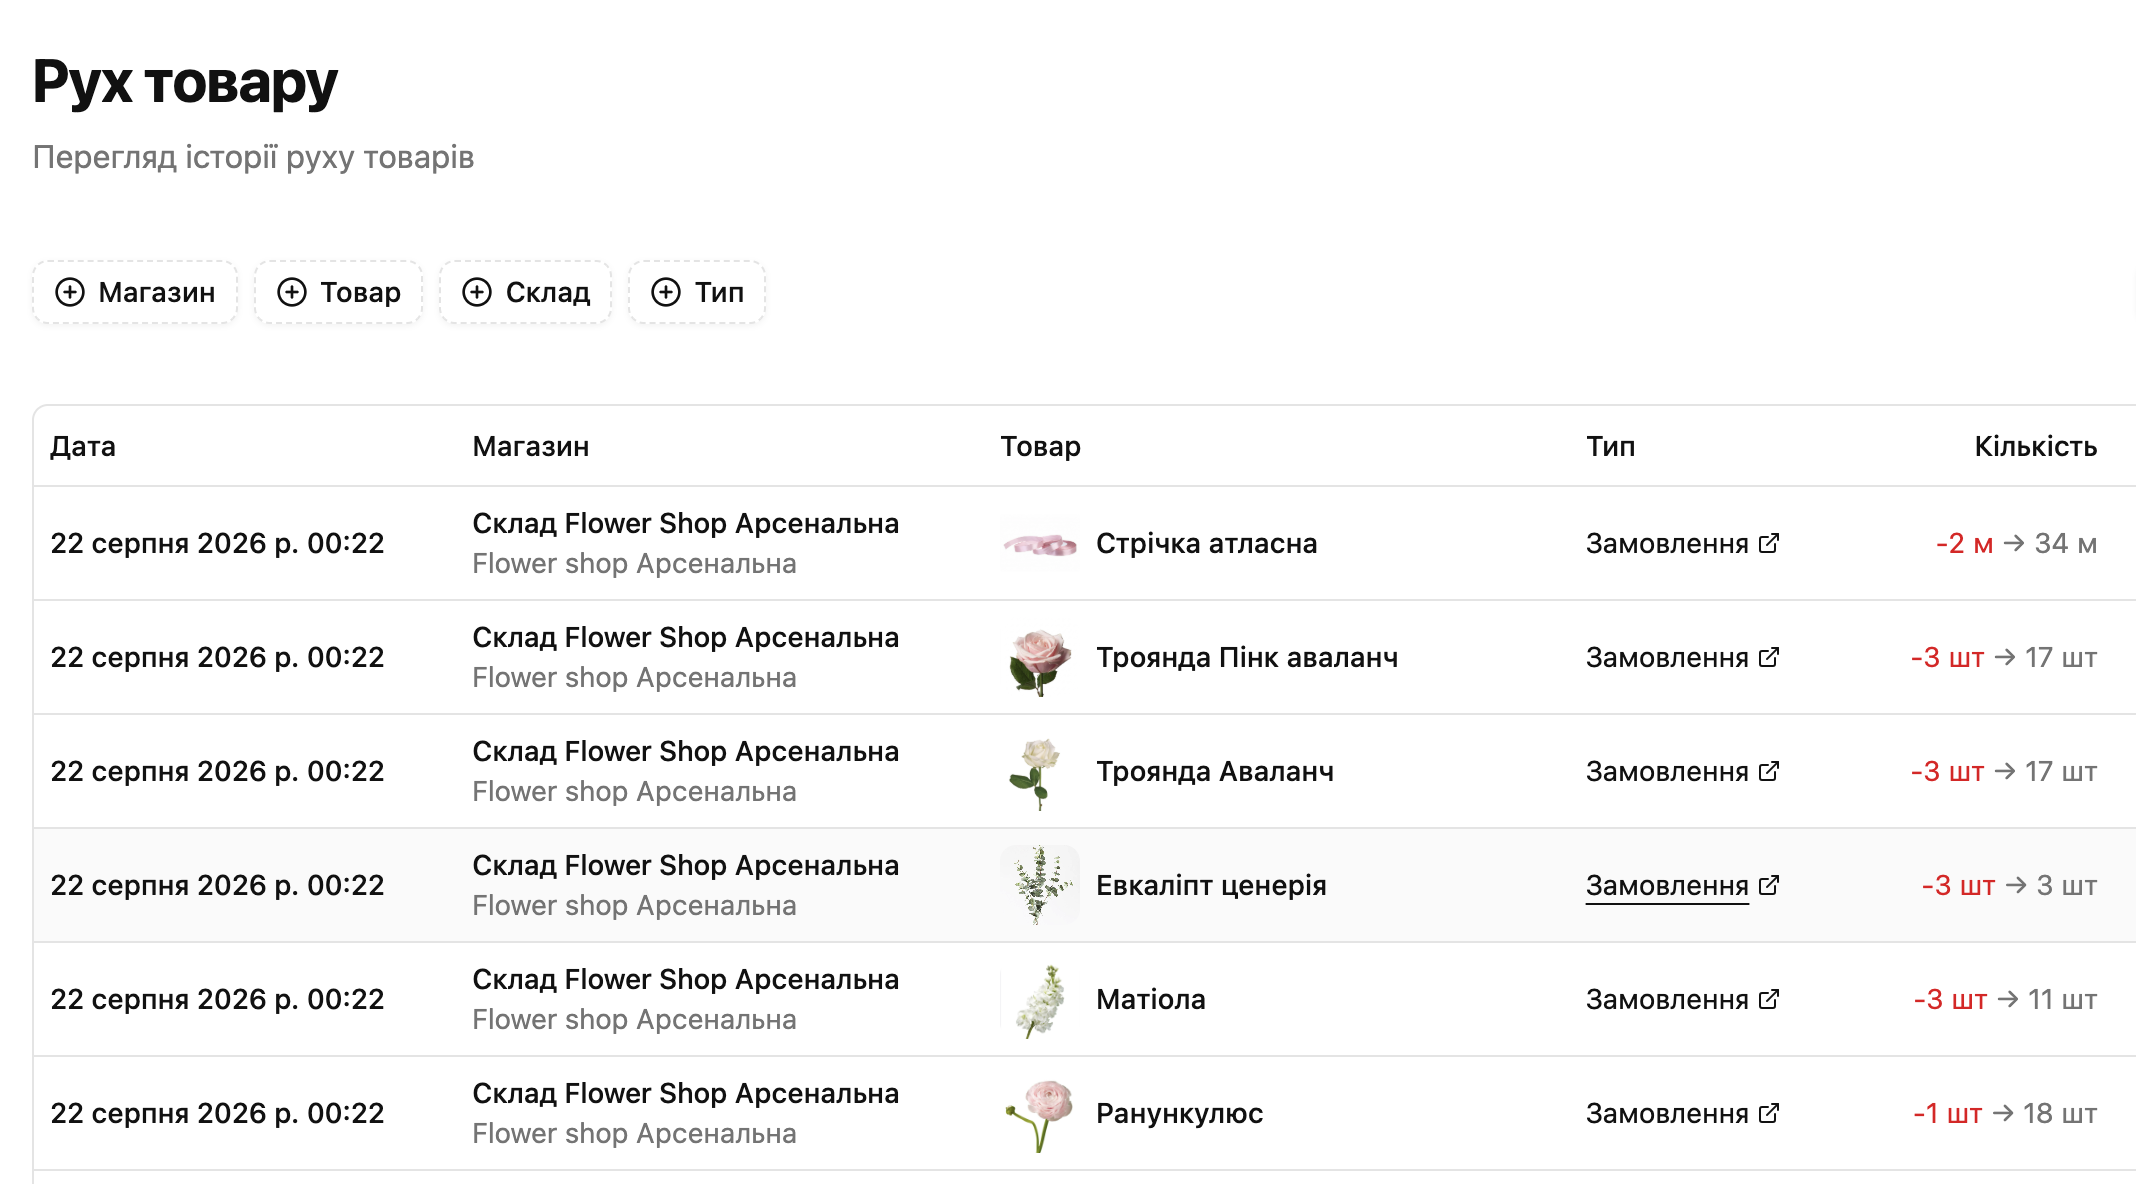
Task: Click external link icon for Евкаліпт ценерія order
Action: (x=1769, y=885)
